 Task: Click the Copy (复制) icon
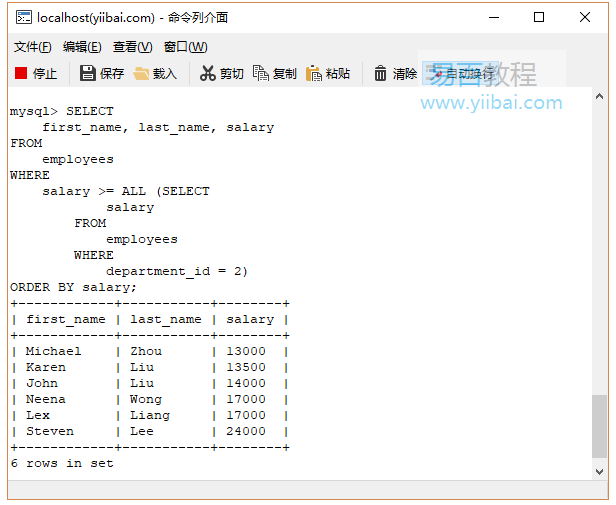tap(261, 73)
